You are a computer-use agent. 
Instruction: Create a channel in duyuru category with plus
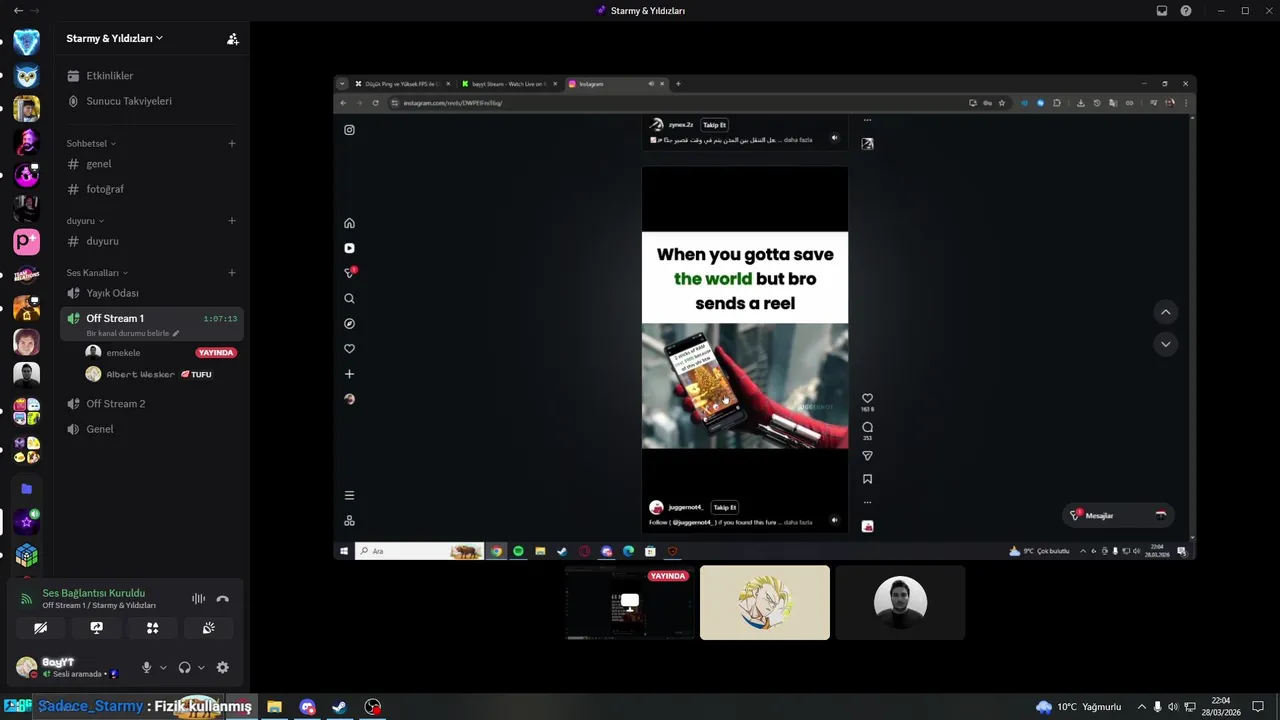pyautogui.click(x=232, y=221)
